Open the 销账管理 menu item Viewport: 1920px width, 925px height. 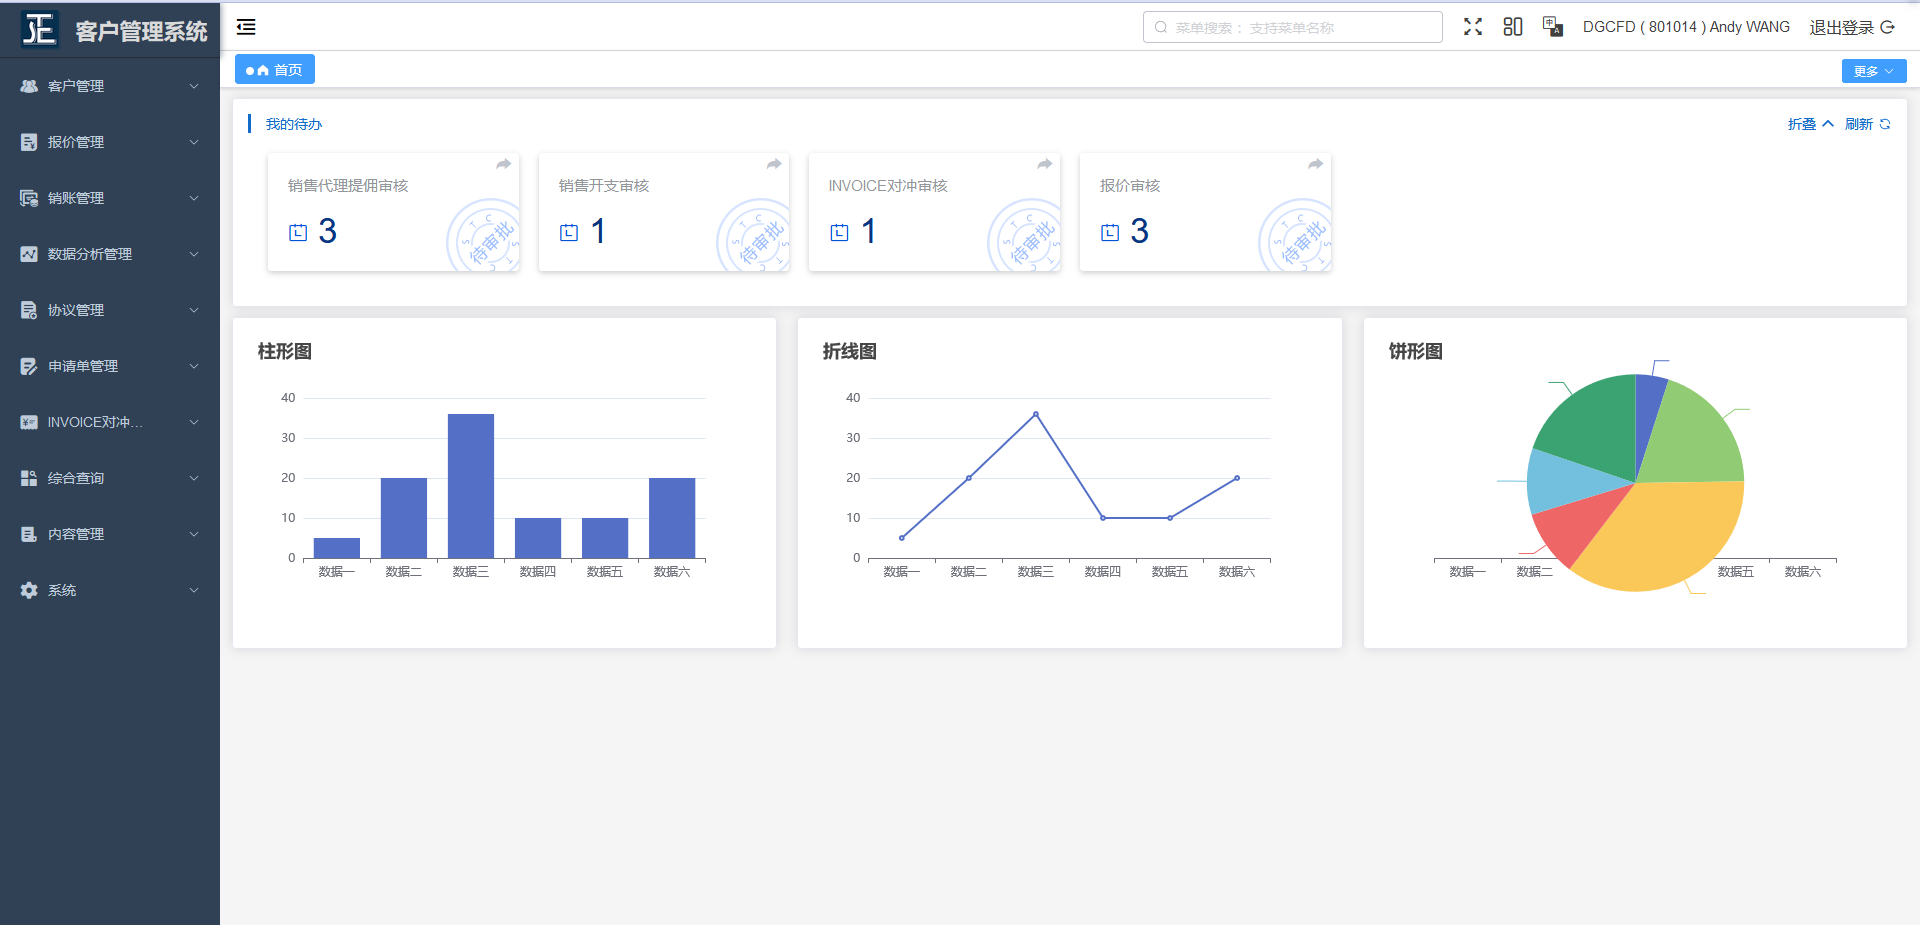click(110, 198)
